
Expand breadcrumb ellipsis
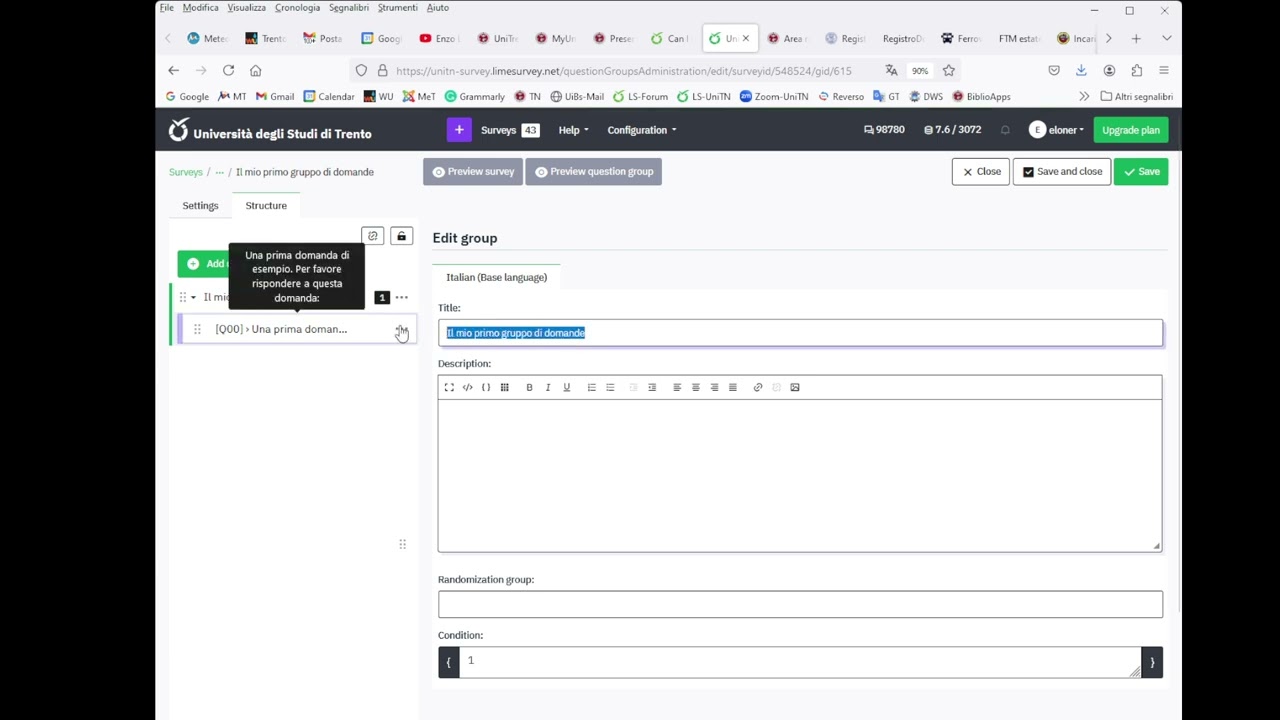(x=219, y=172)
